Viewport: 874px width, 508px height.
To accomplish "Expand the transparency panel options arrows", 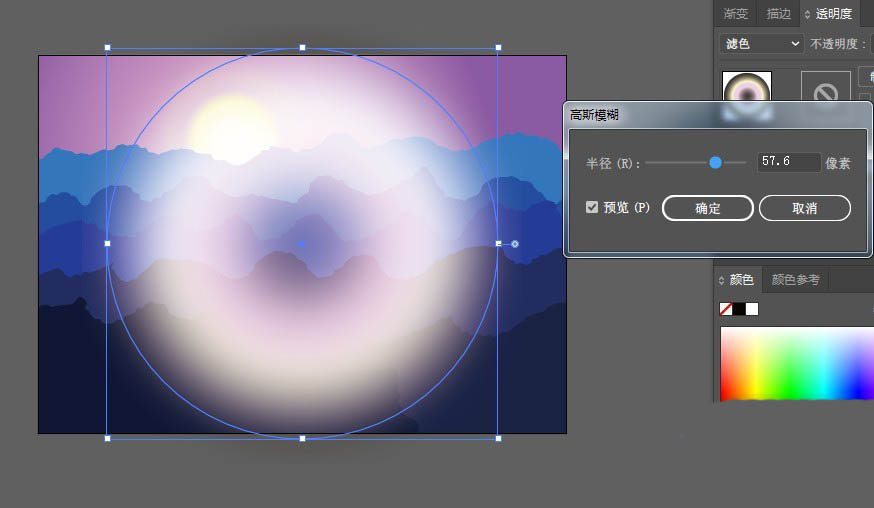I will [x=807, y=14].
